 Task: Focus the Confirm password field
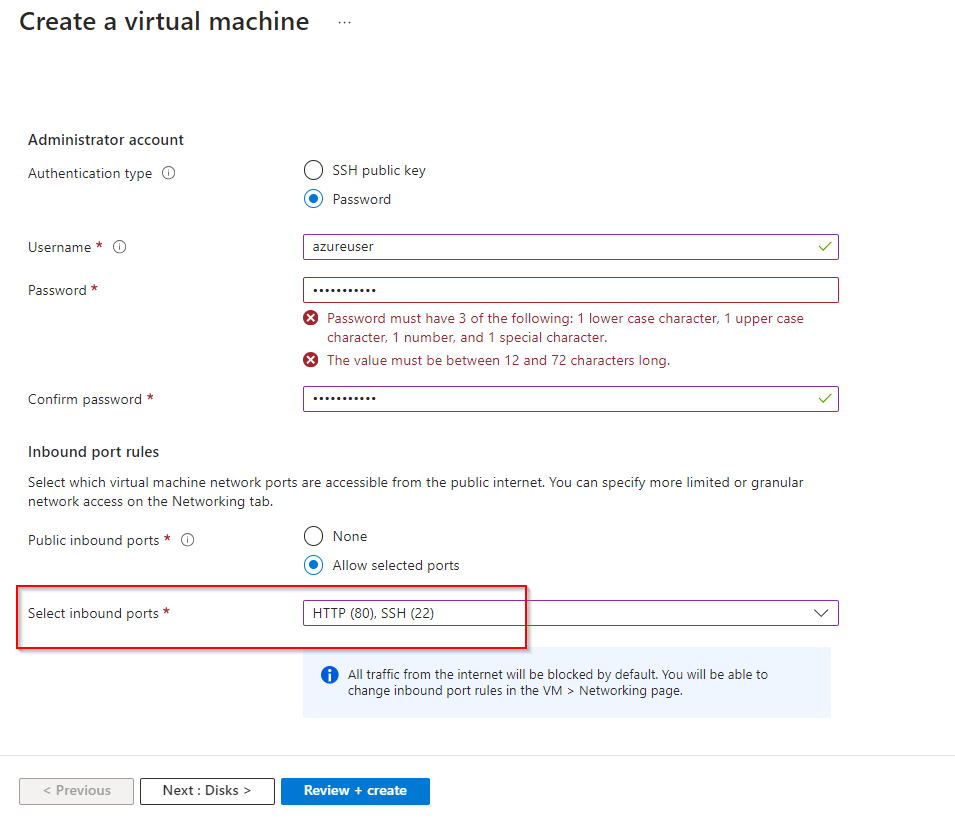560,398
